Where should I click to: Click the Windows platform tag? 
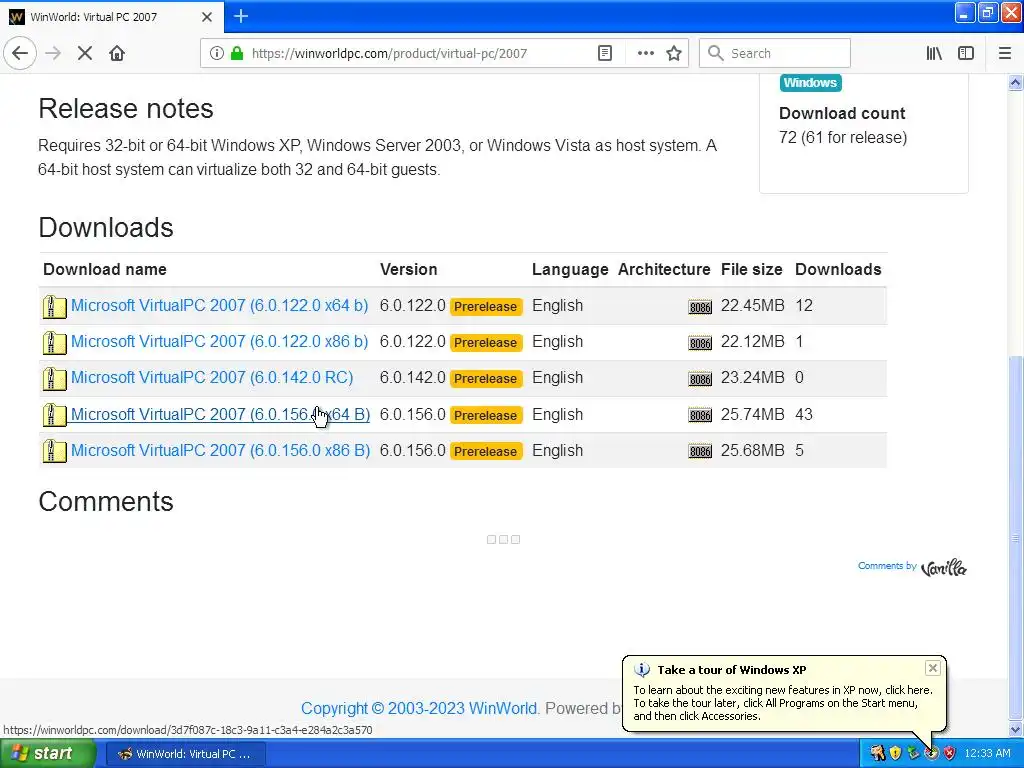point(810,83)
